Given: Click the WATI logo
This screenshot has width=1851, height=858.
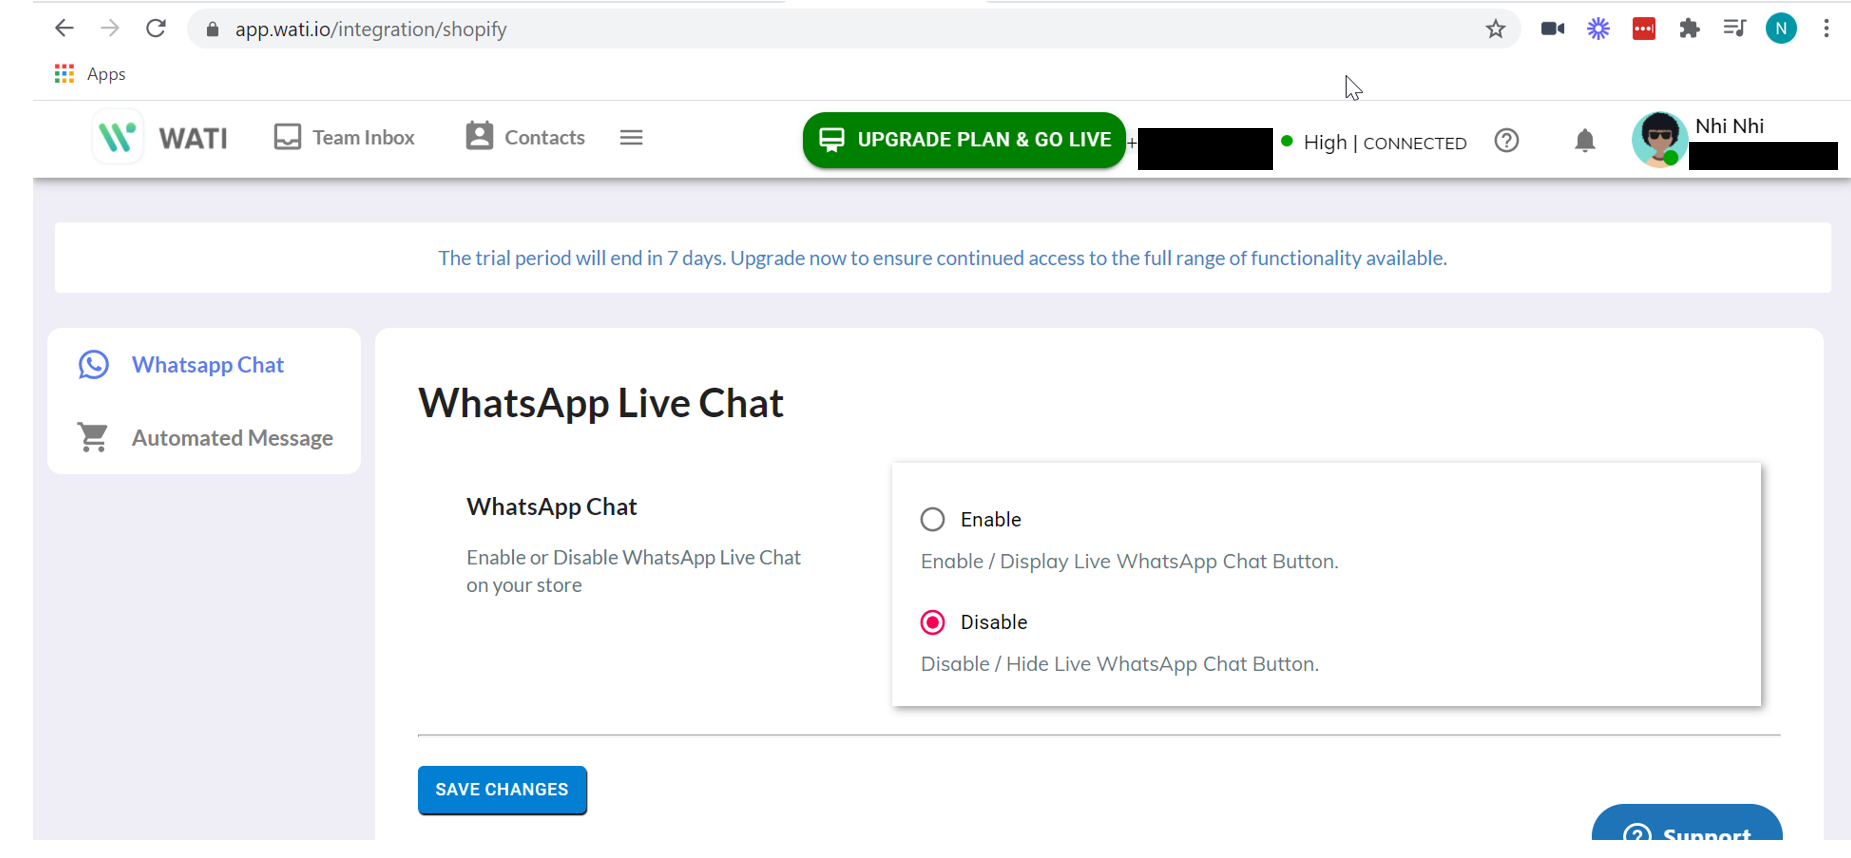Looking at the screenshot, I should [160, 137].
